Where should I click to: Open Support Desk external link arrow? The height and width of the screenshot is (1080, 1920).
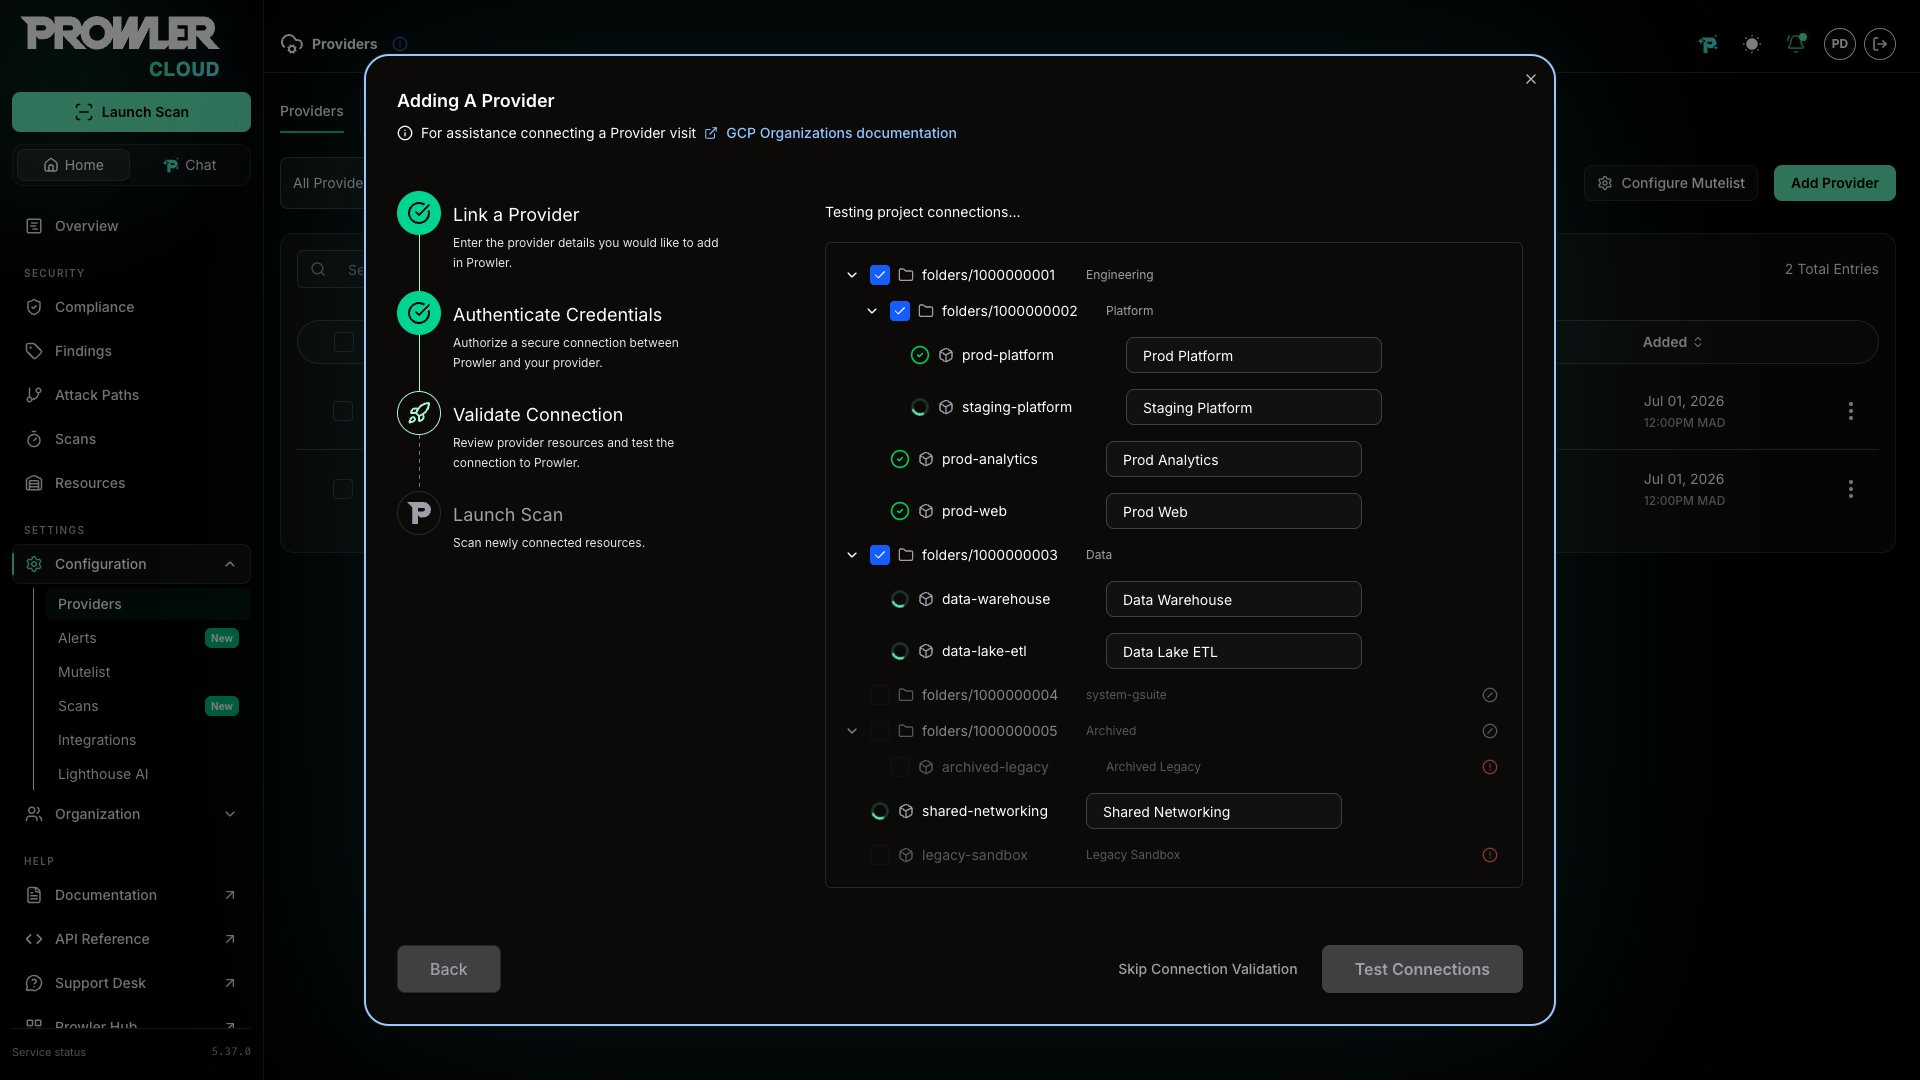click(x=230, y=983)
